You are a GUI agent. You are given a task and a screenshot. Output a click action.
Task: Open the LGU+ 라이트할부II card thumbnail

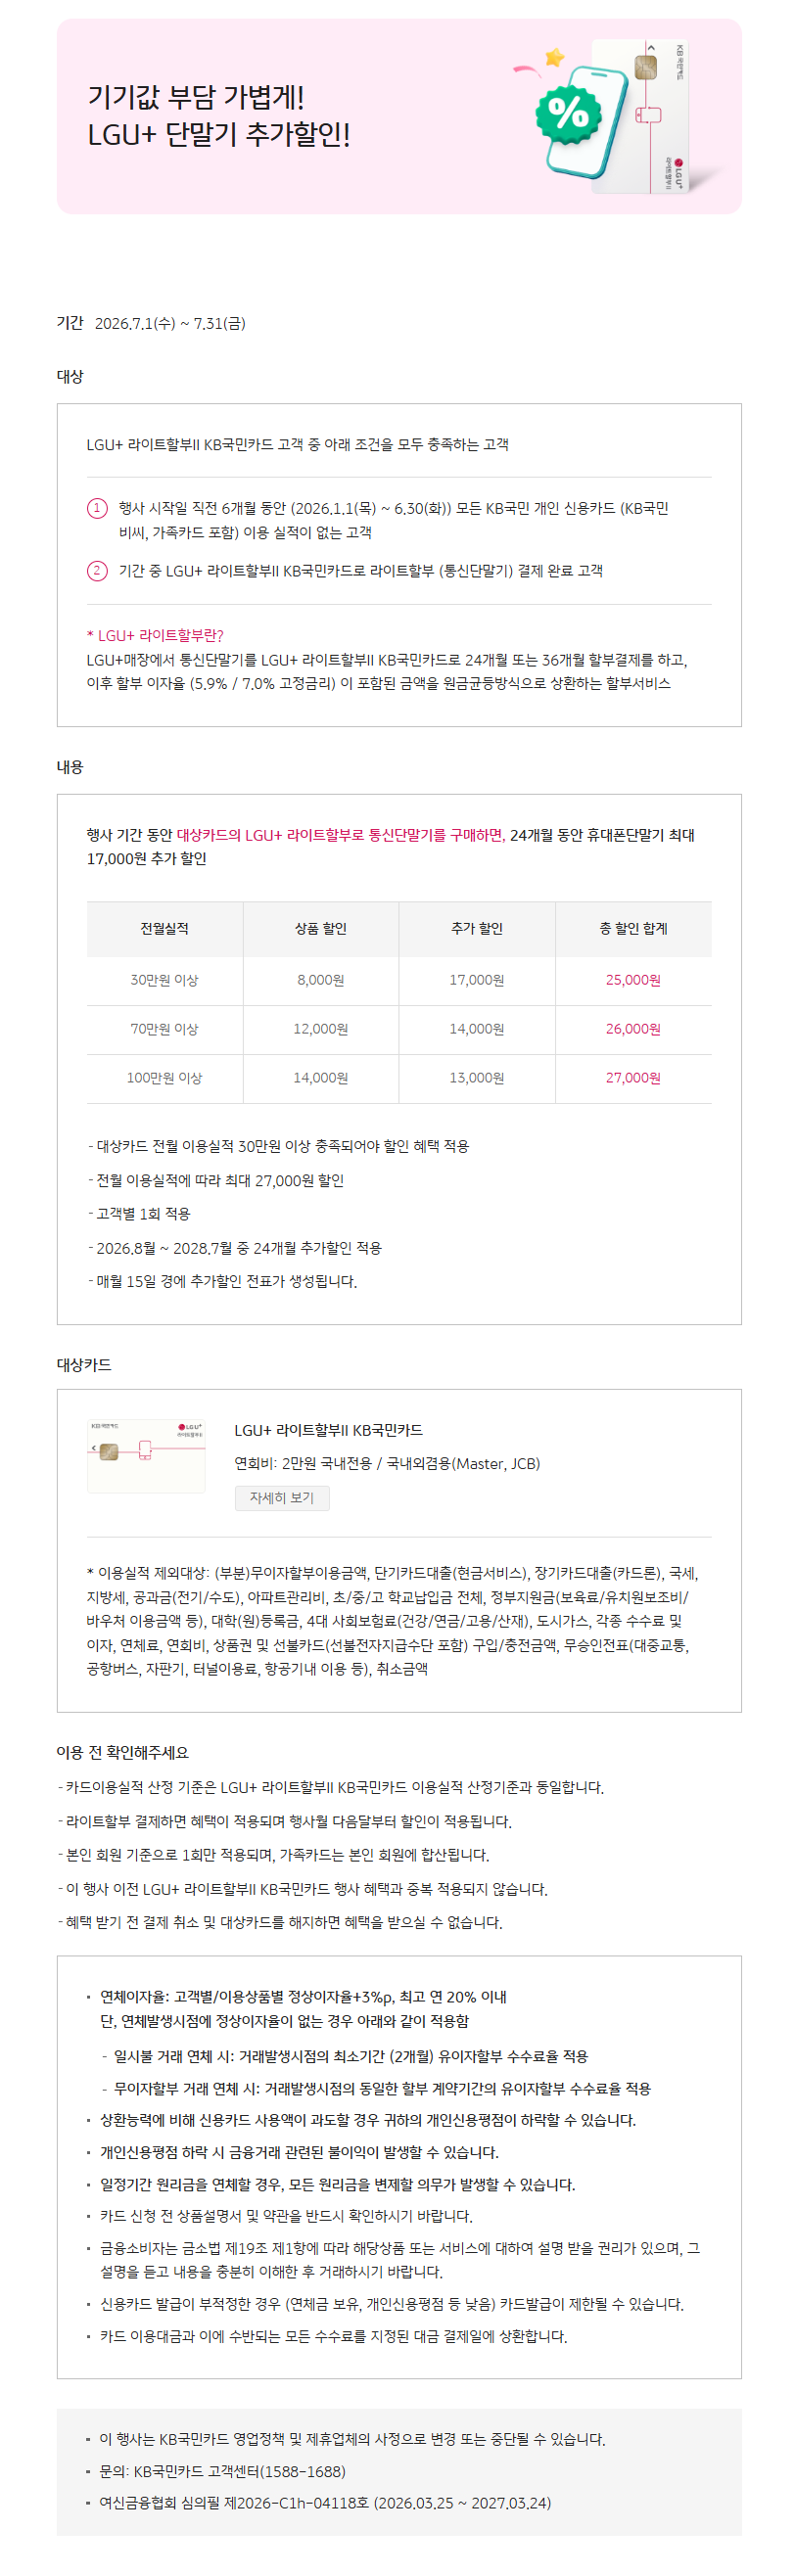[146, 1455]
